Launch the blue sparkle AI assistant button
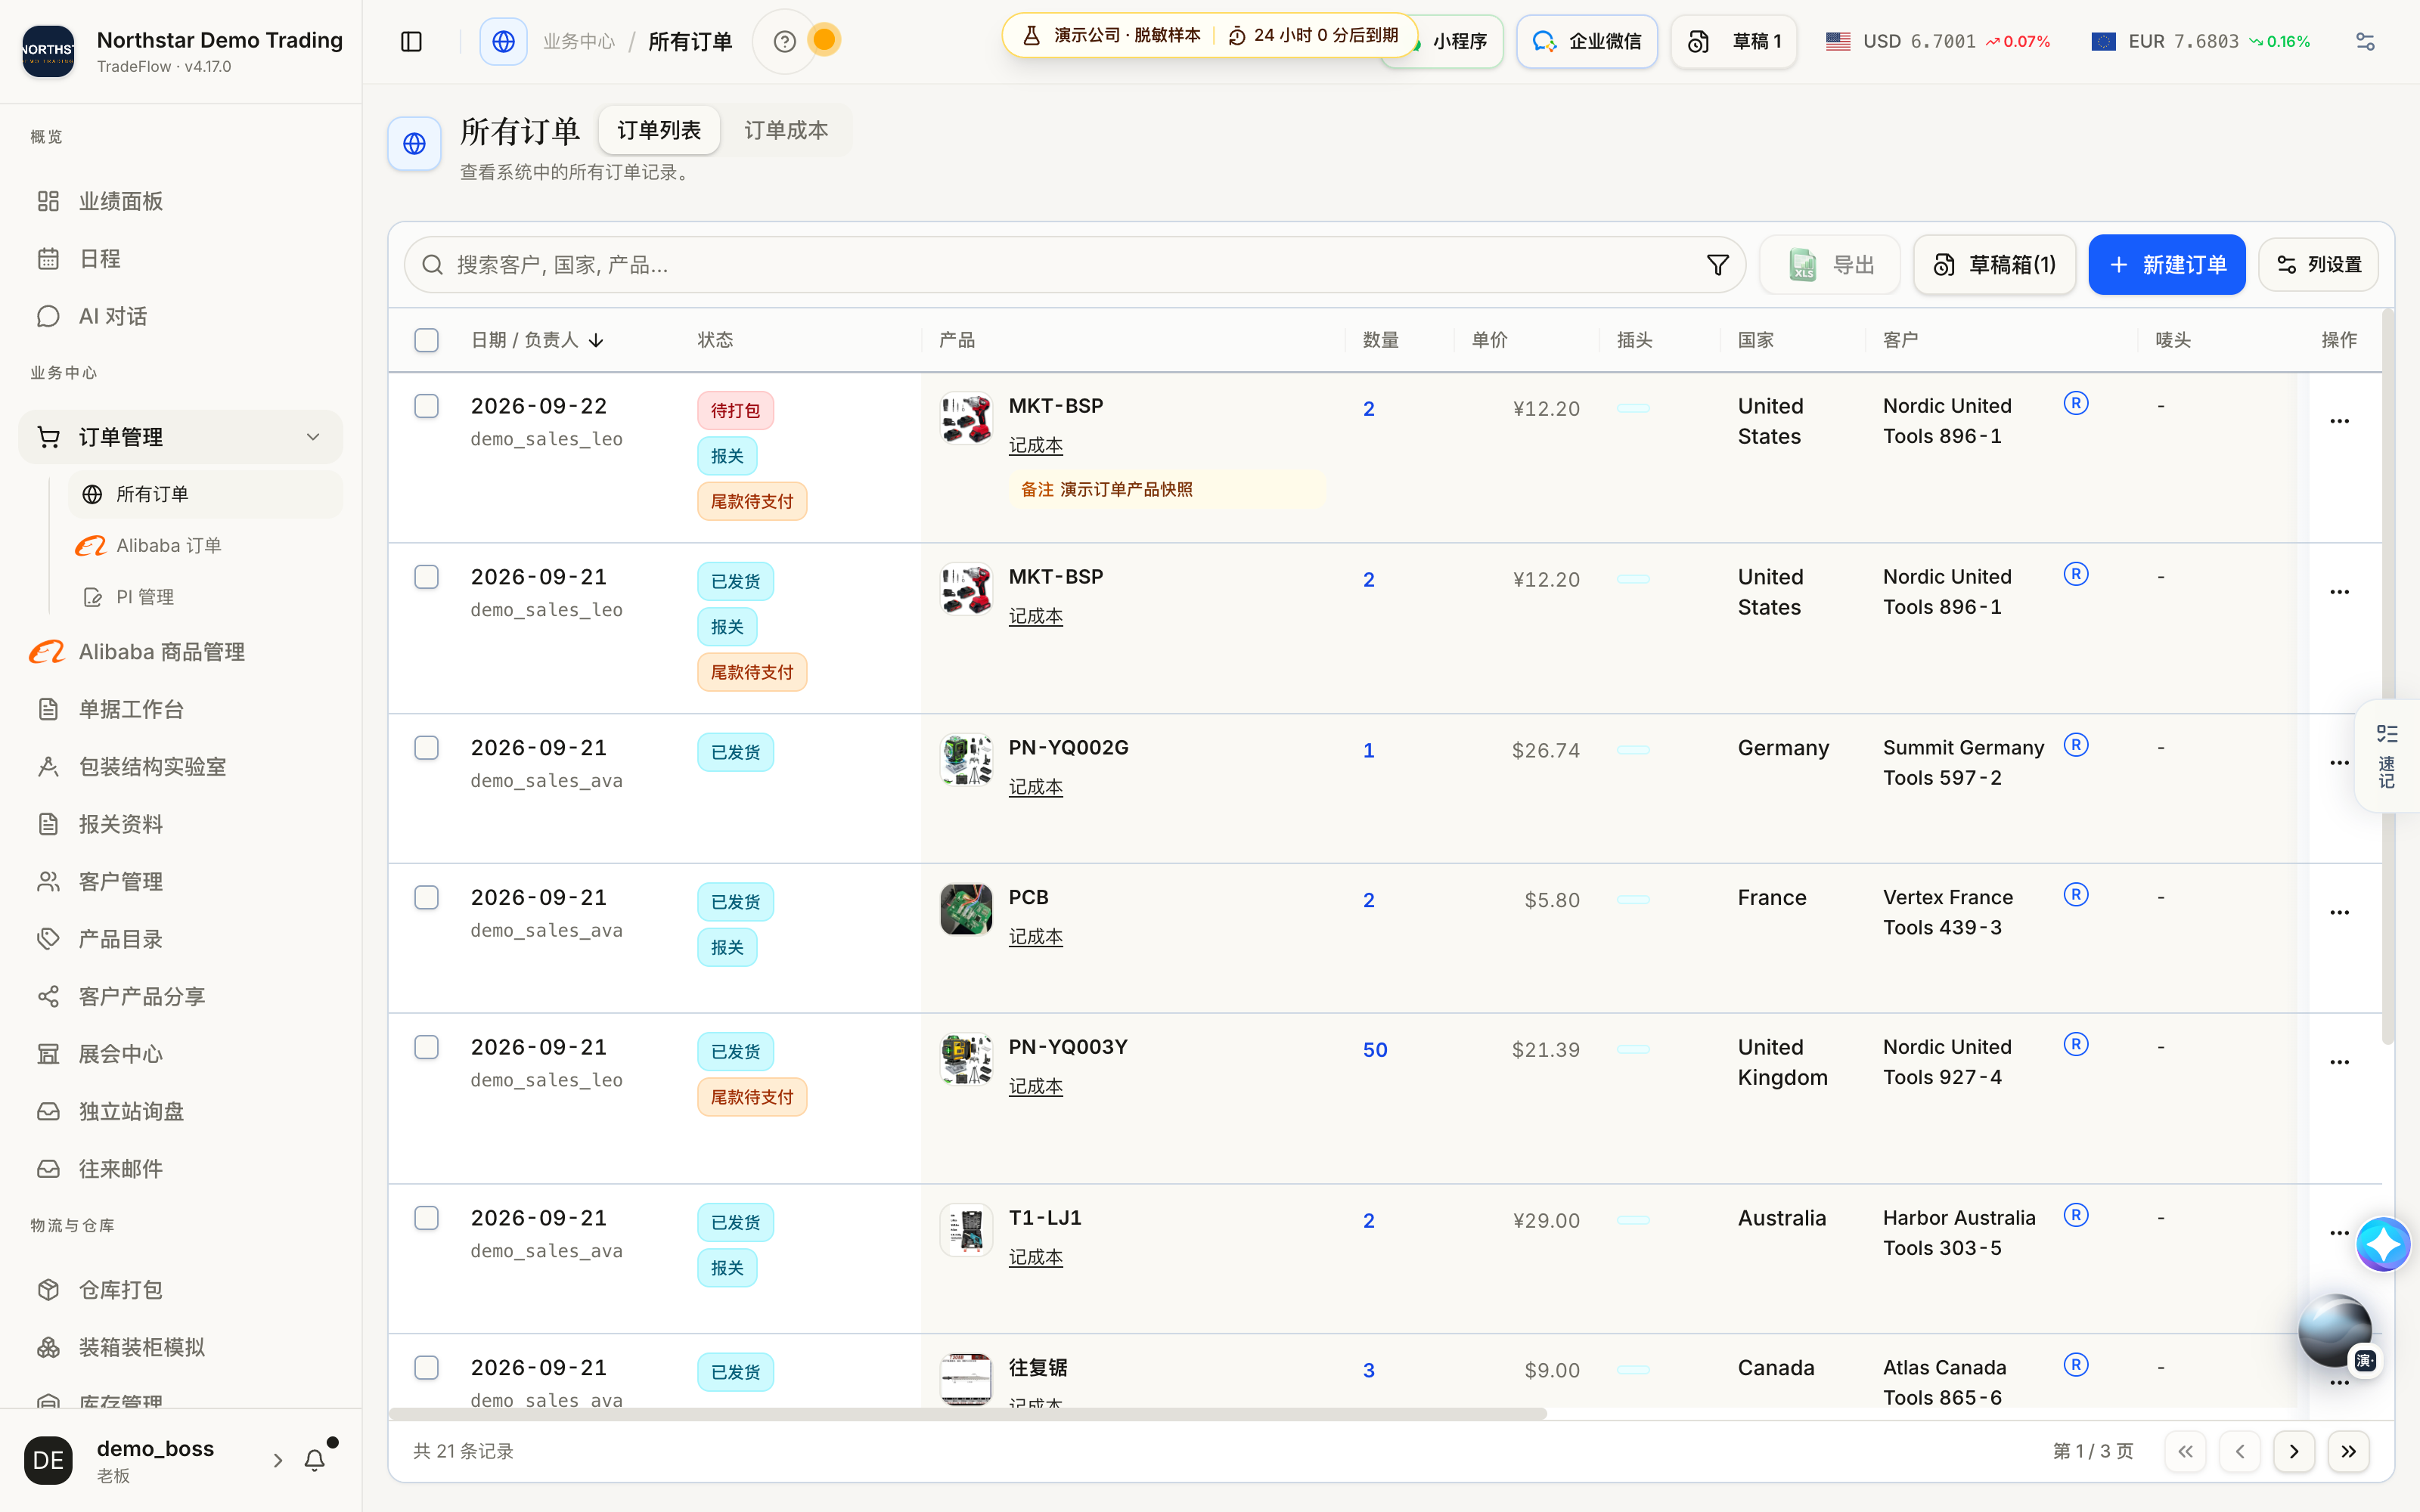This screenshot has width=2420, height=1512. (x=2383, y=1244)
